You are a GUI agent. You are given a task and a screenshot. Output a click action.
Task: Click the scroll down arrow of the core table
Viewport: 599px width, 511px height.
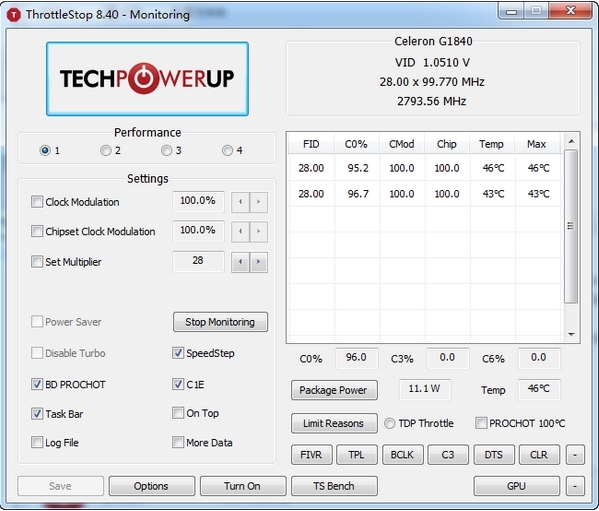pos(571,334)
